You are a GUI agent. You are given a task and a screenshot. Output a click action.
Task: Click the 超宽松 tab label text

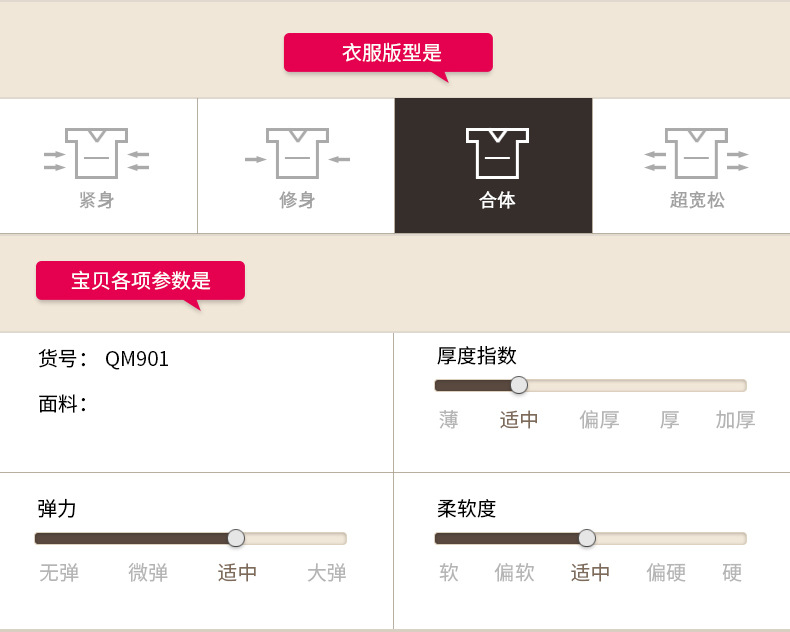(x=697, y=200)
